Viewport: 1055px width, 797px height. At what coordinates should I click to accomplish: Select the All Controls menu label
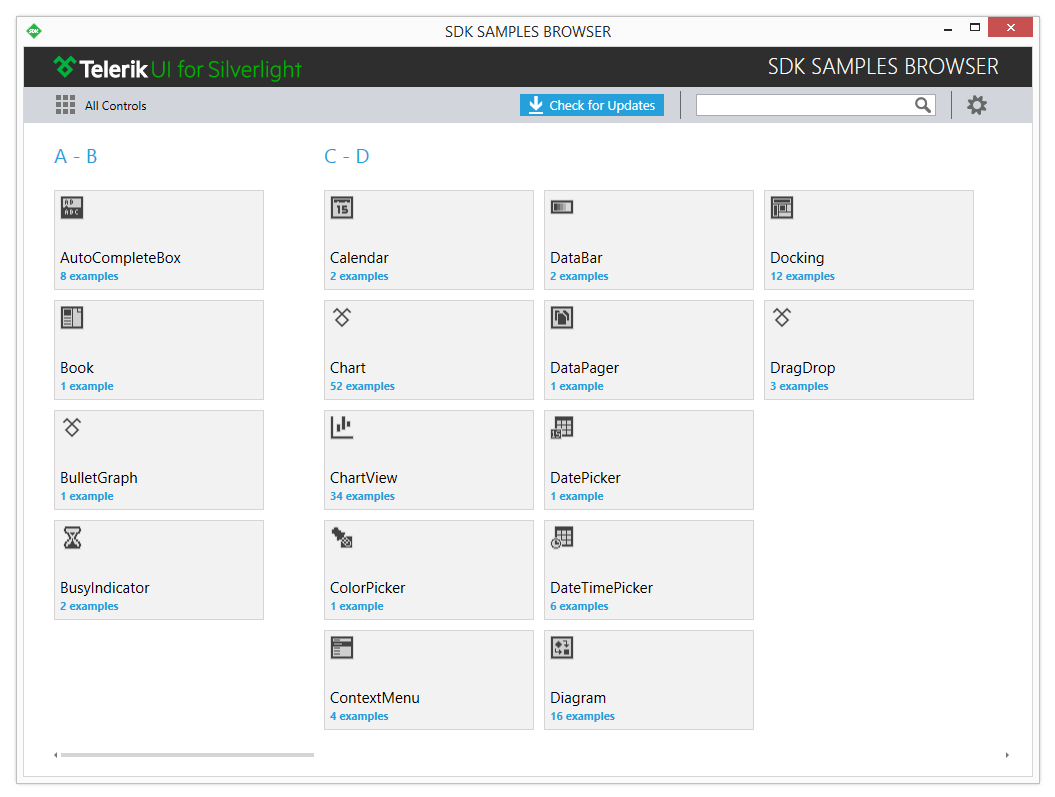tap(115, 106)
